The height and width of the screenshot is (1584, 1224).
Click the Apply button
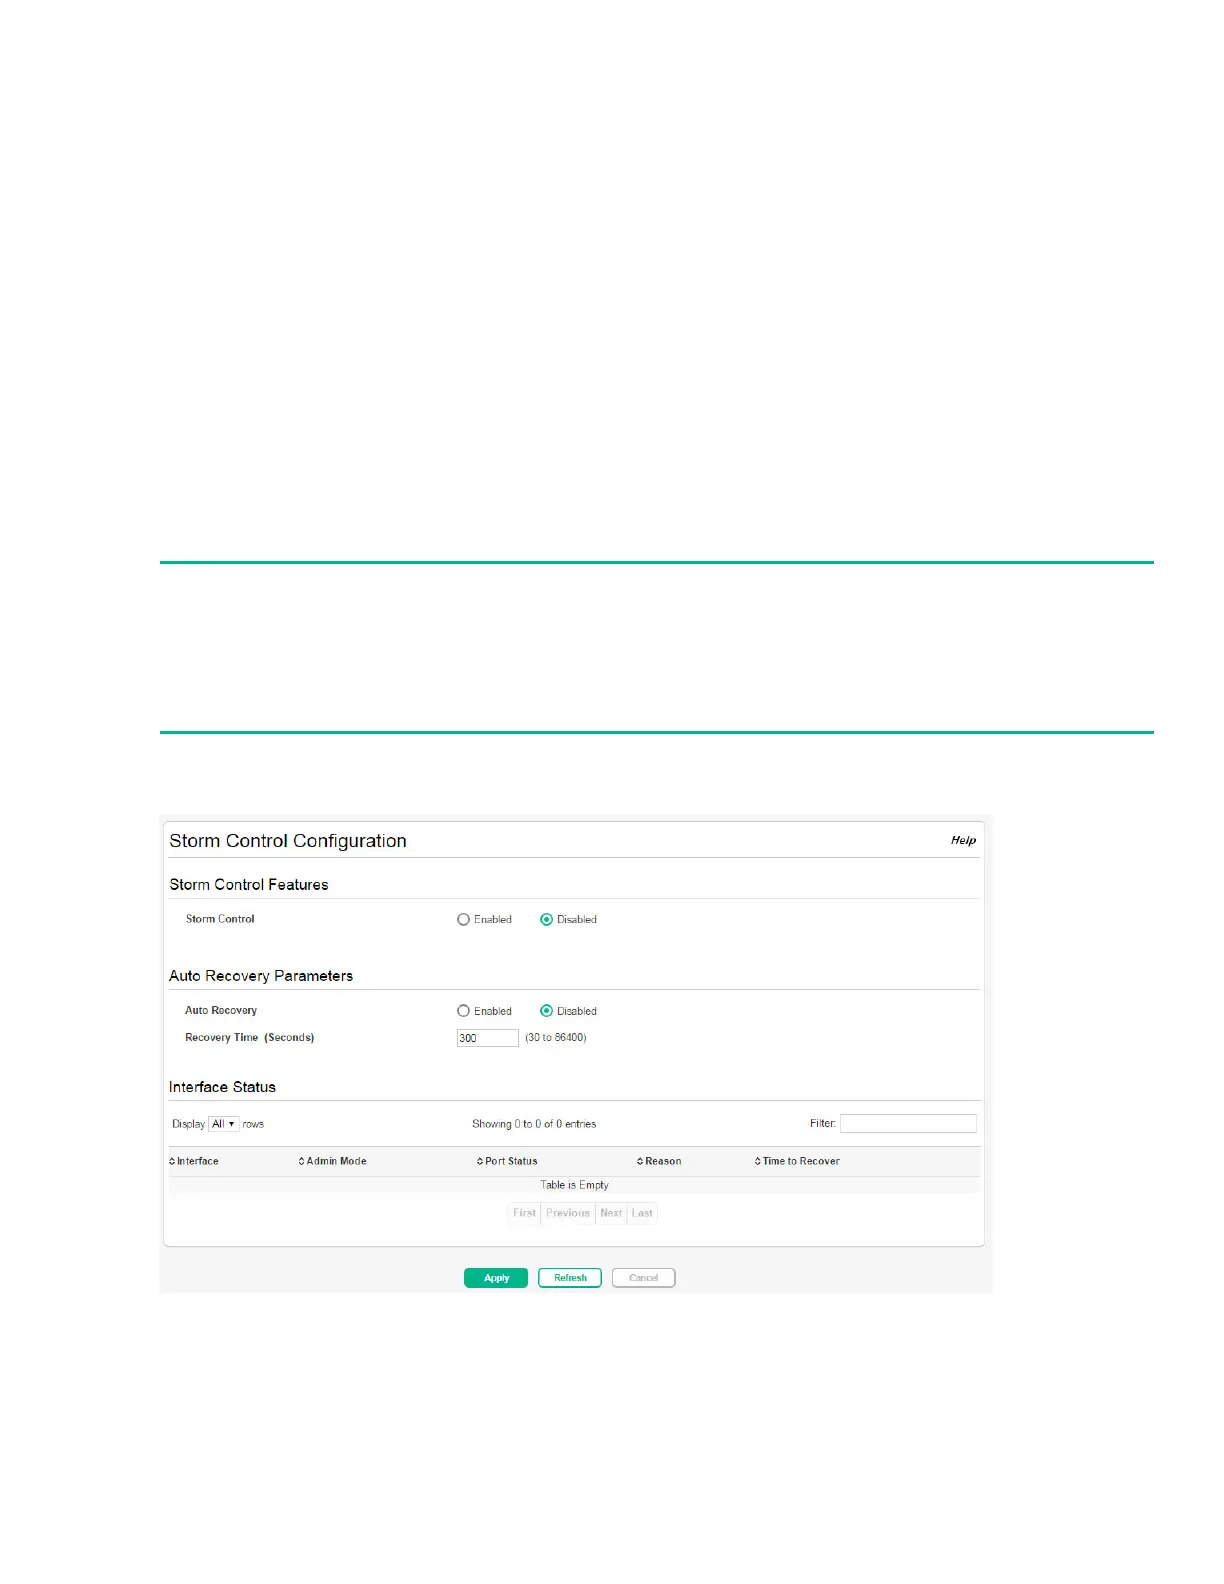496,1278
